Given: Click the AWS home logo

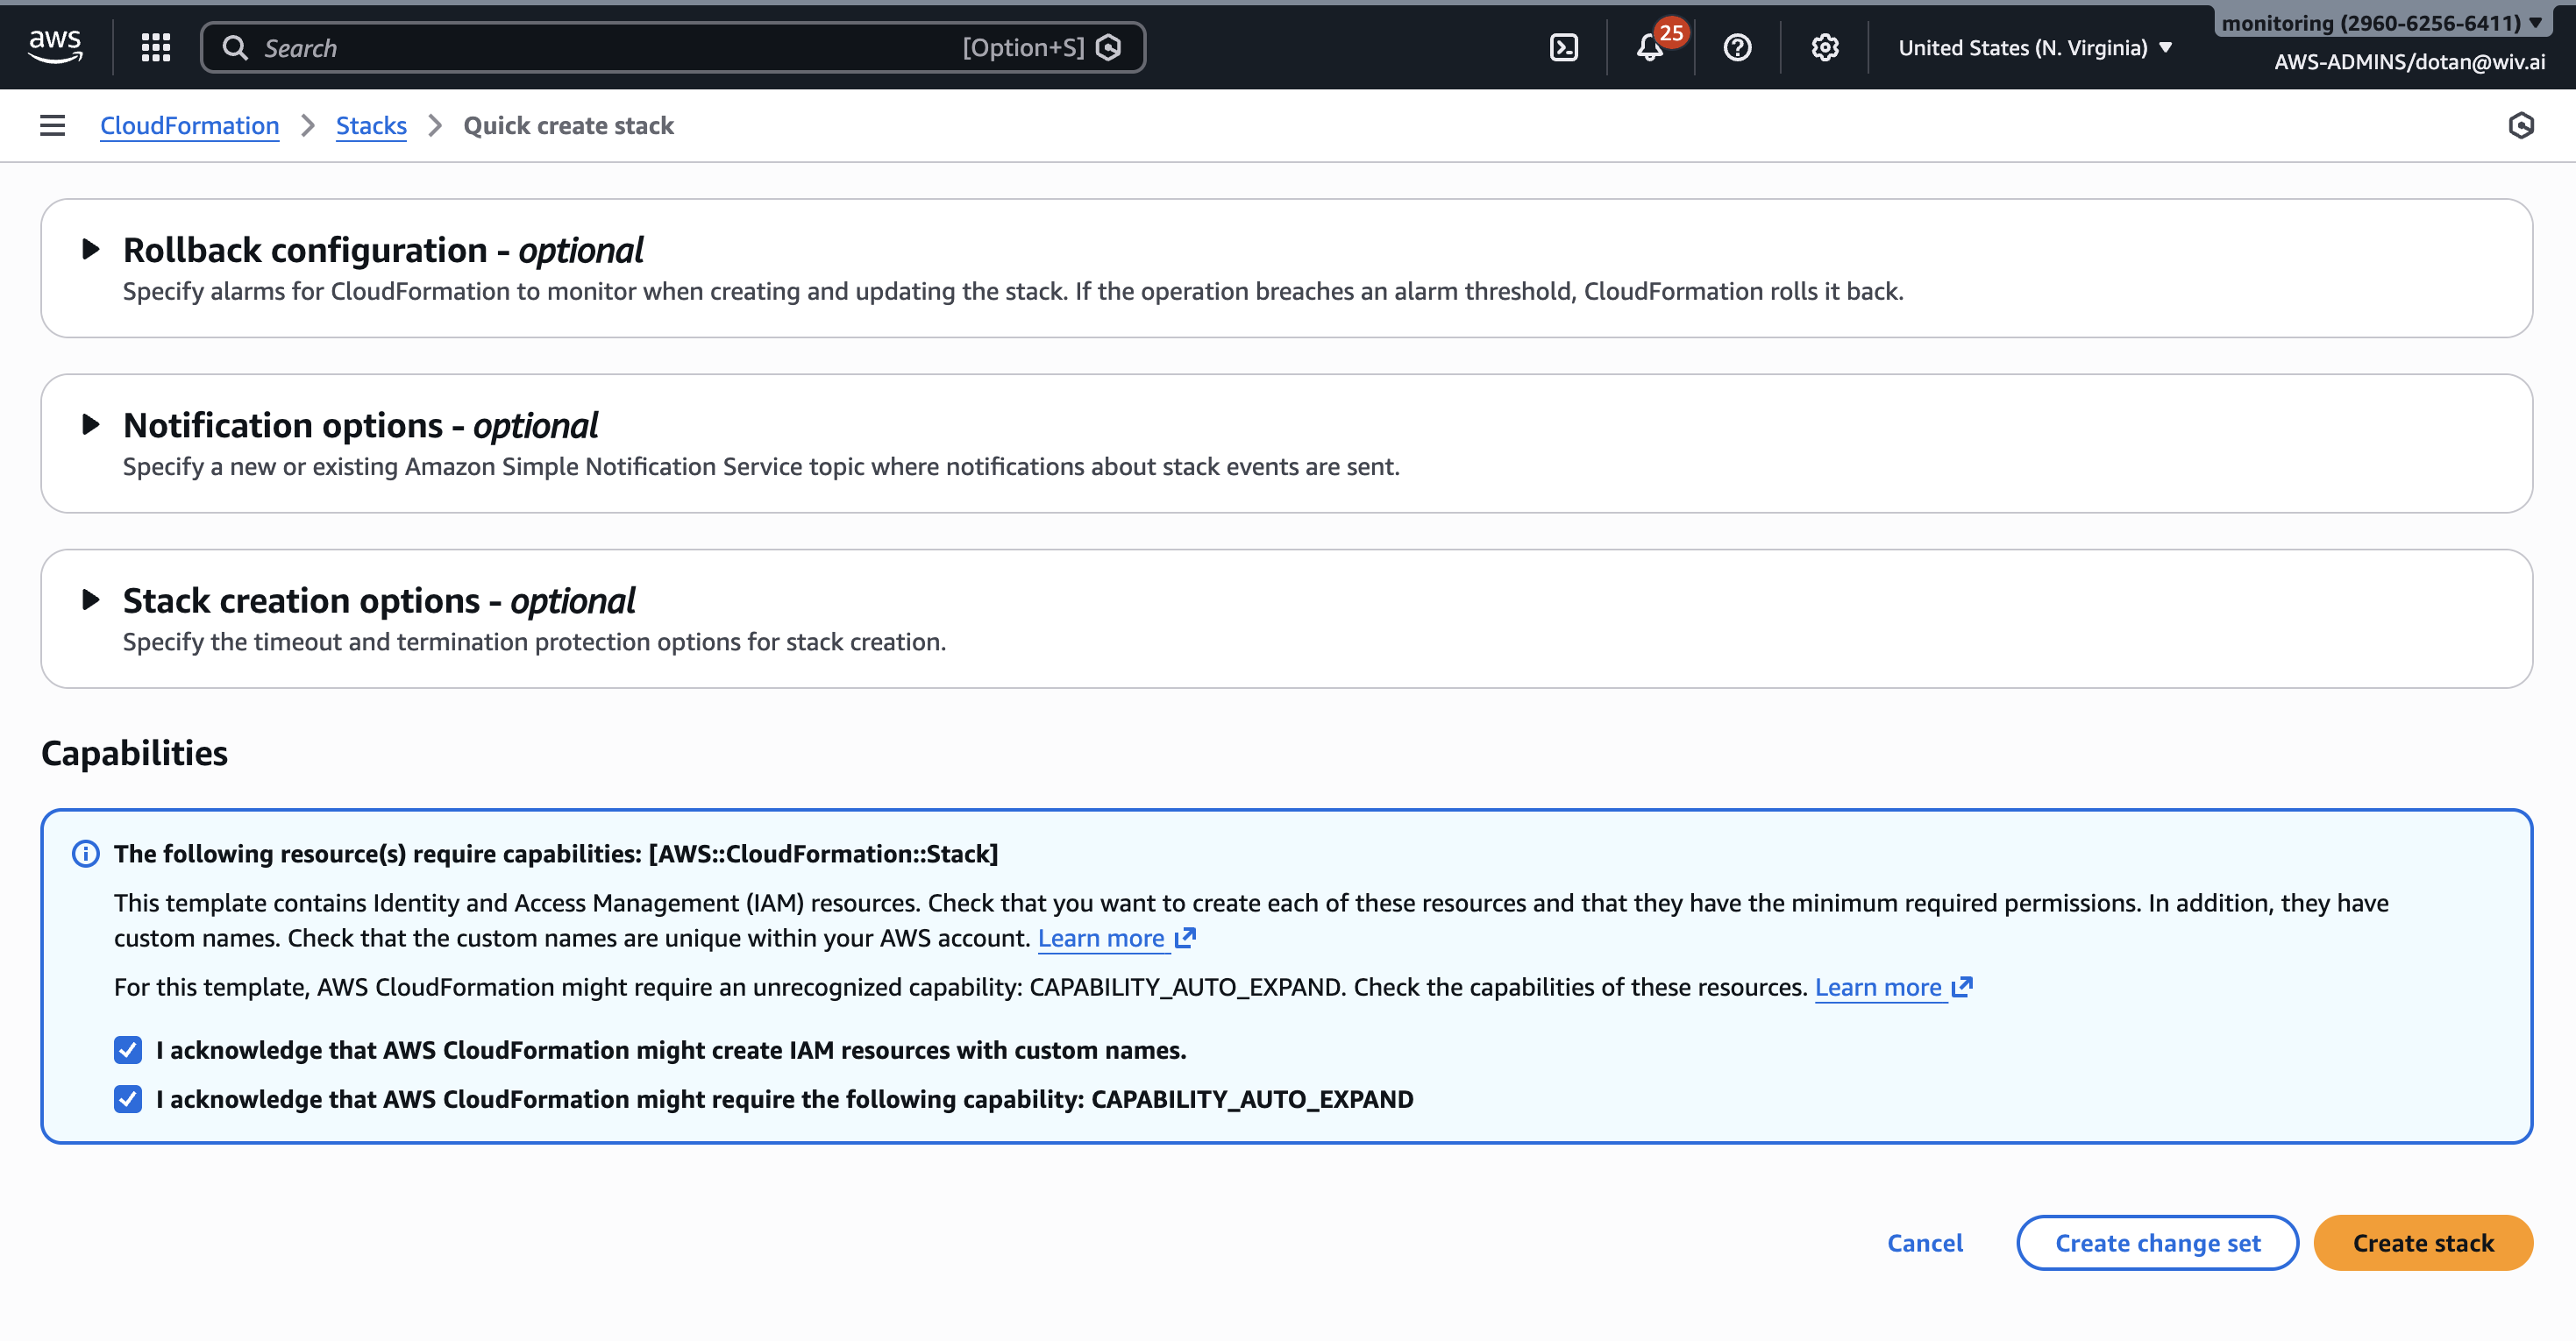Looking at the screenshot, I should (55, 46).
